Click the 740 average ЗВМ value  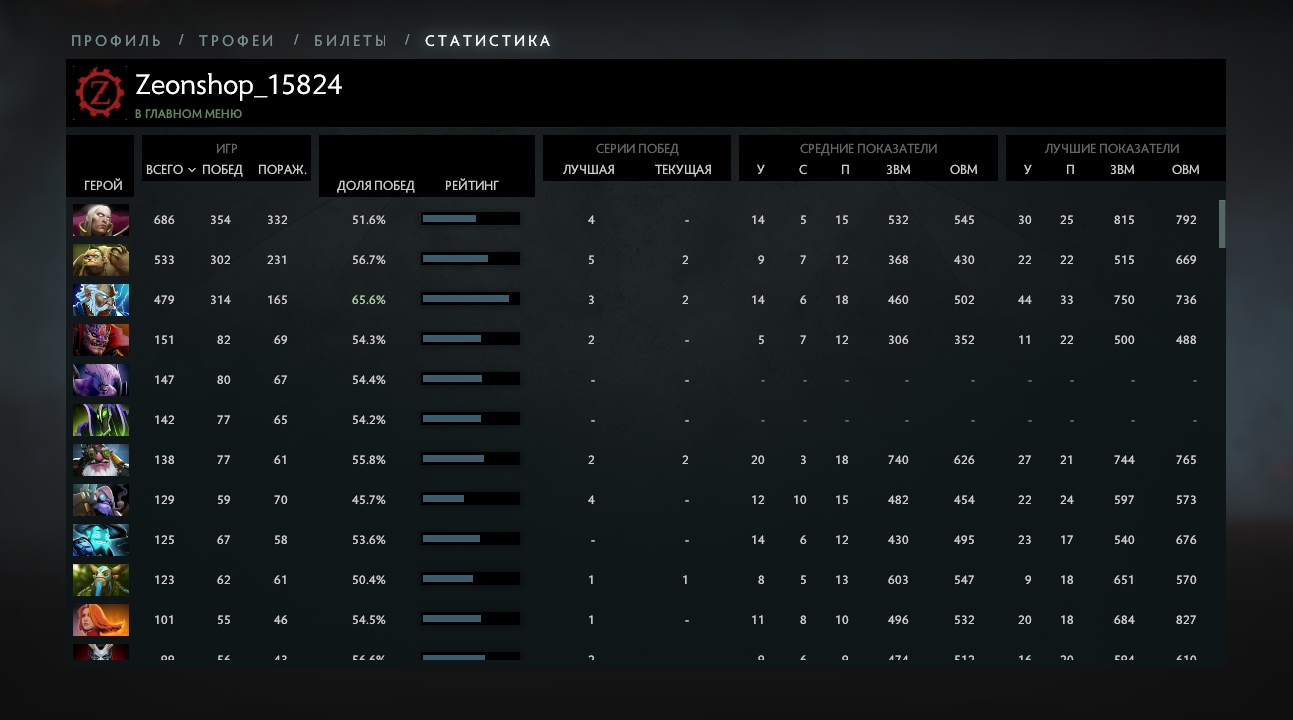click(898, 460)
